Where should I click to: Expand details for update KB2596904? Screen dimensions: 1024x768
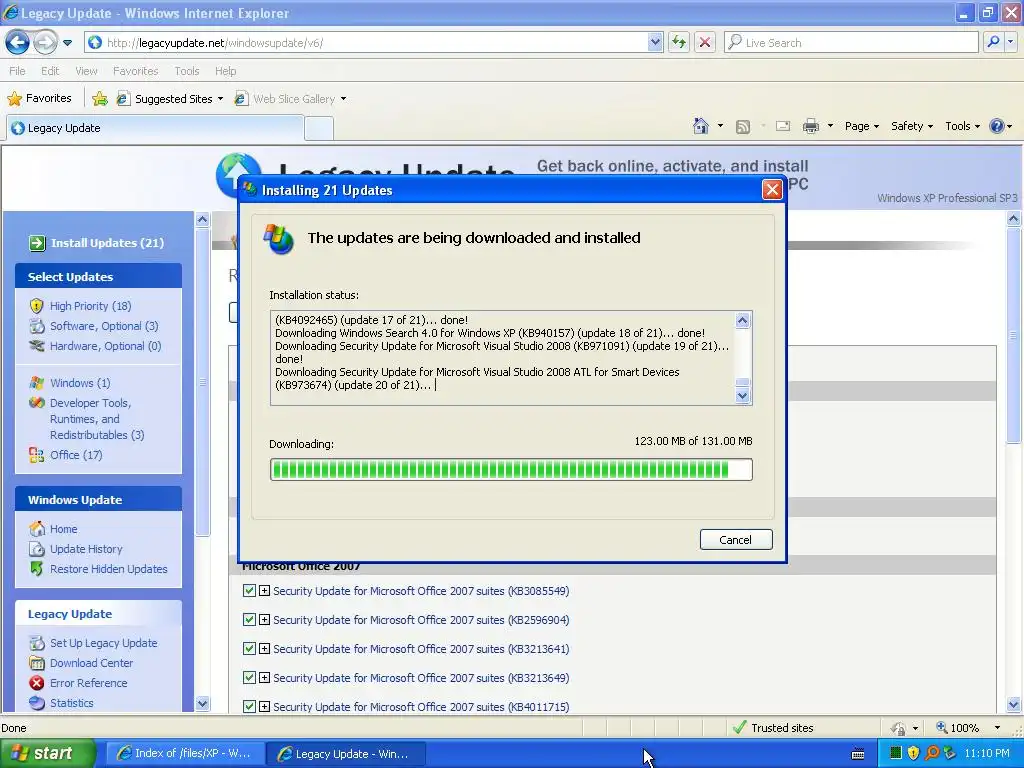pos(264,620)
